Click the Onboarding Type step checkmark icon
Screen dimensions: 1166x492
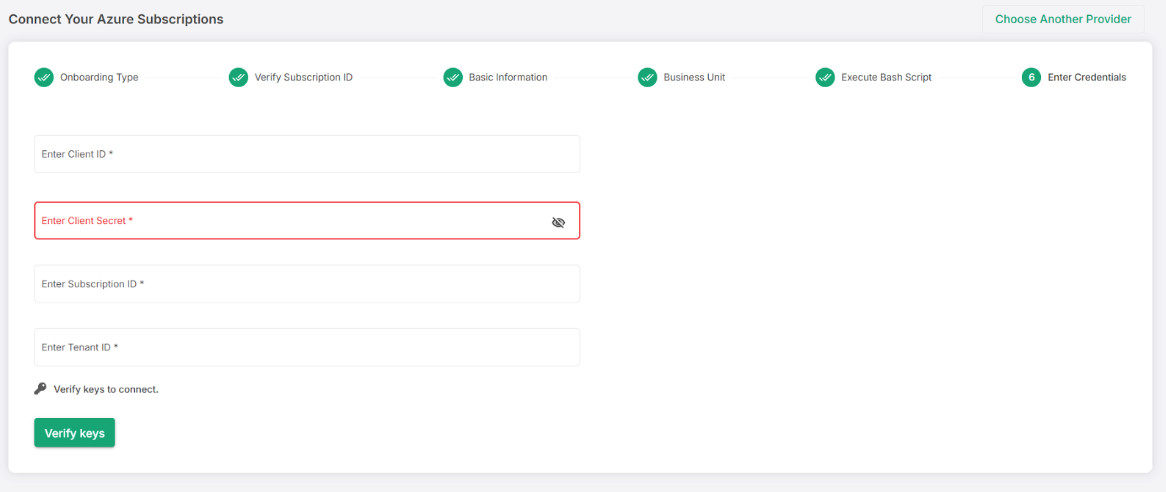[x=44, y=77]
